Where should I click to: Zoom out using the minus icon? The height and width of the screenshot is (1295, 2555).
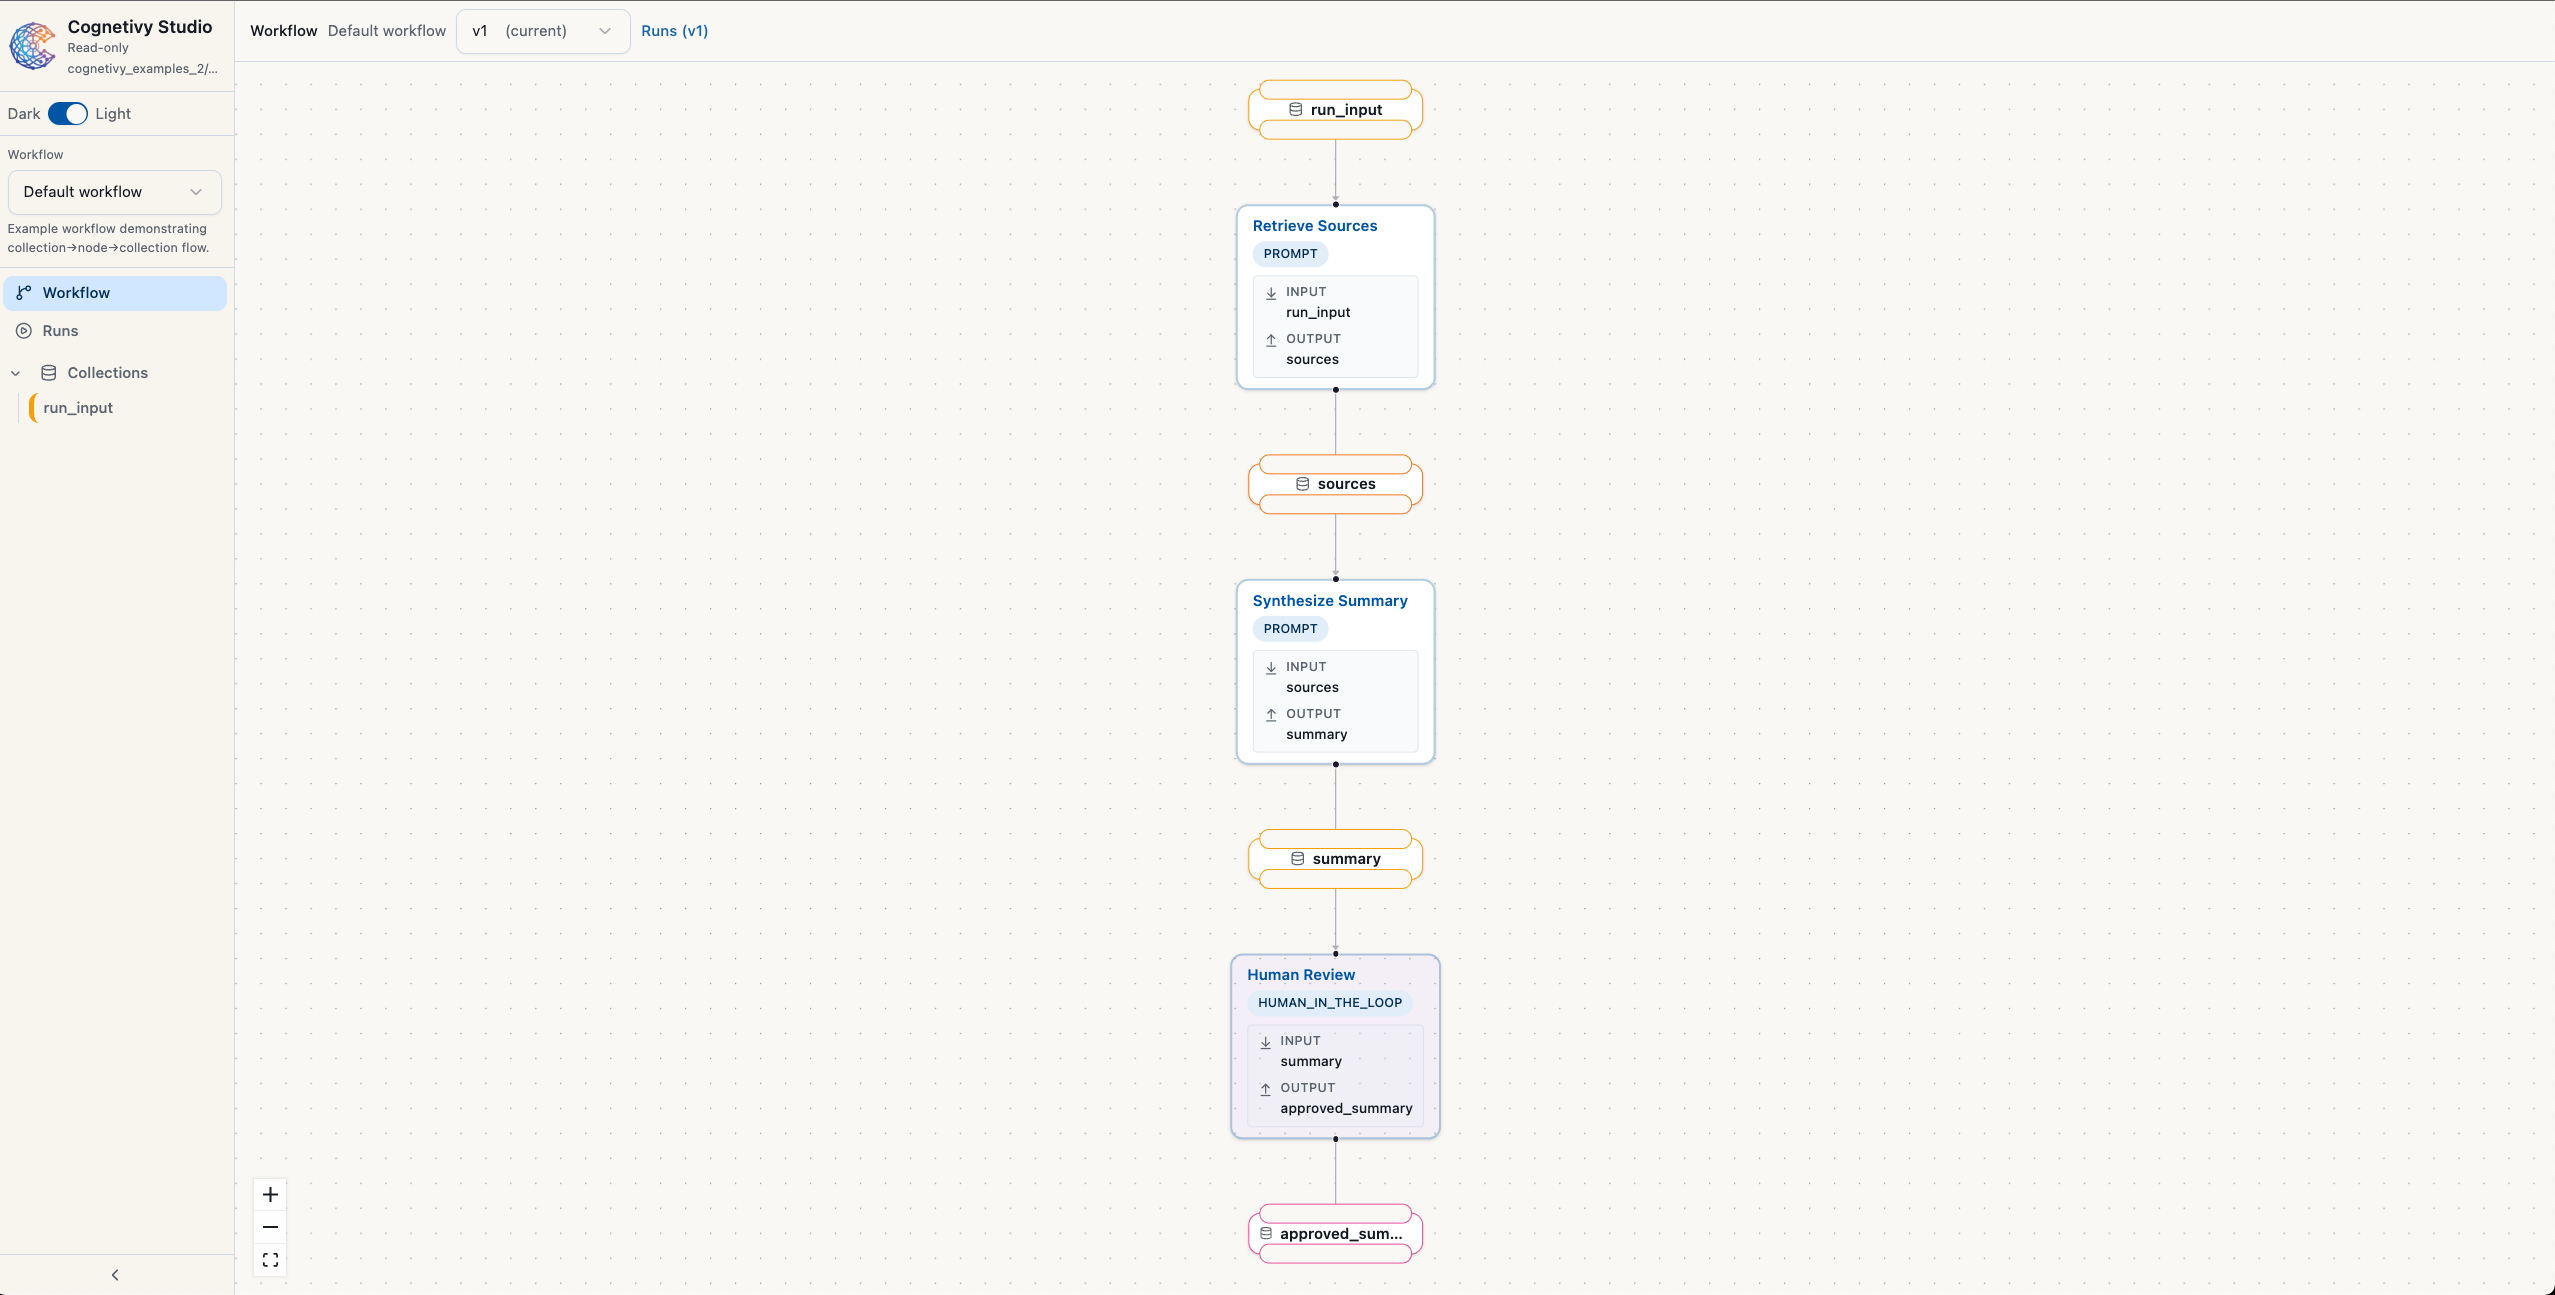coord(269,1226)
